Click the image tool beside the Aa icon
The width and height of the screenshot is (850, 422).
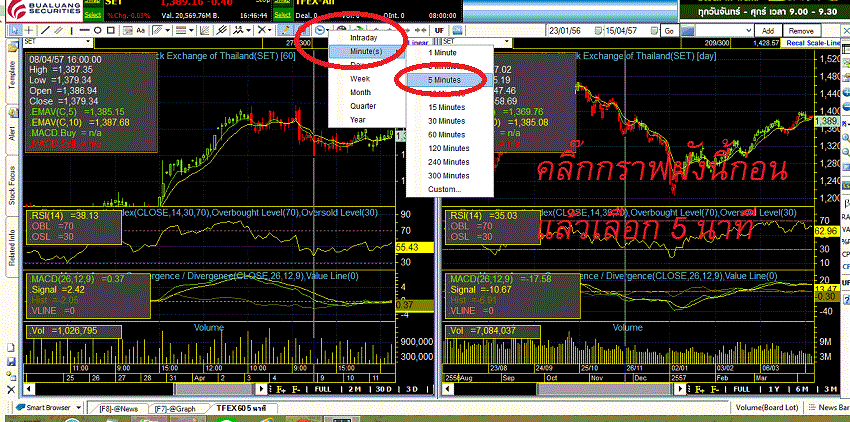[x=128, y=30]
